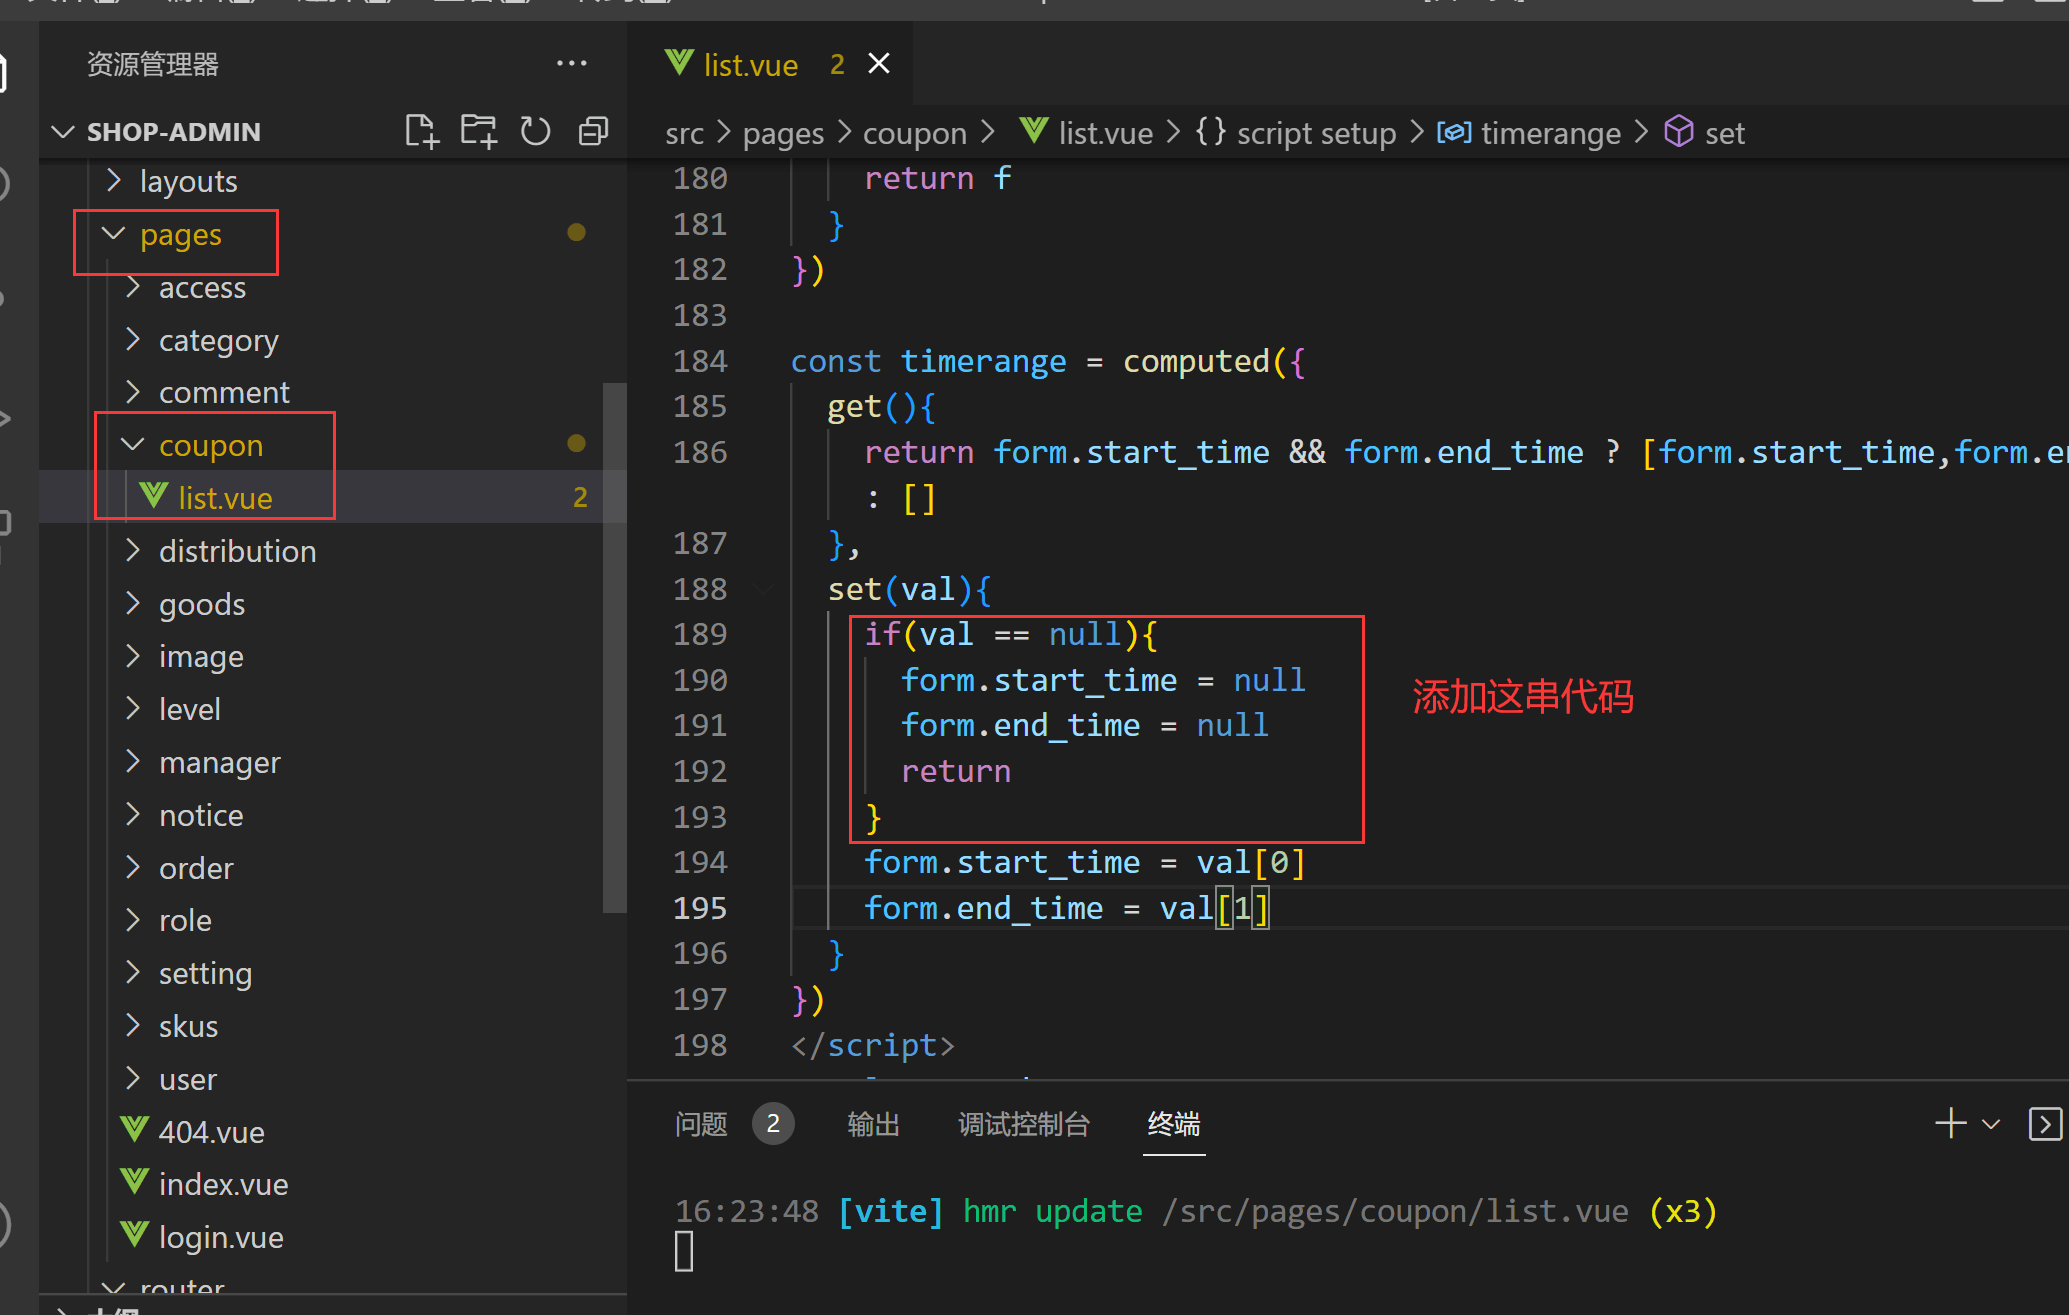
Task: Expand the role folder
Action: coord(133,920)
